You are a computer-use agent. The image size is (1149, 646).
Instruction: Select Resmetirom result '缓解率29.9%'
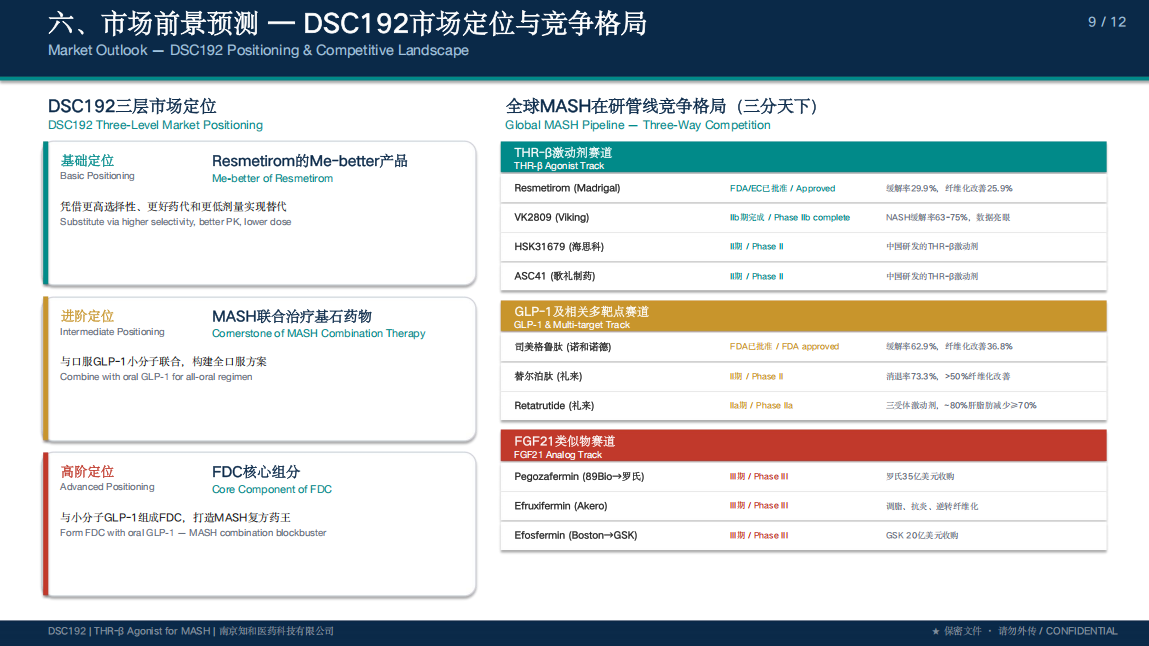[x=911, y=188]
